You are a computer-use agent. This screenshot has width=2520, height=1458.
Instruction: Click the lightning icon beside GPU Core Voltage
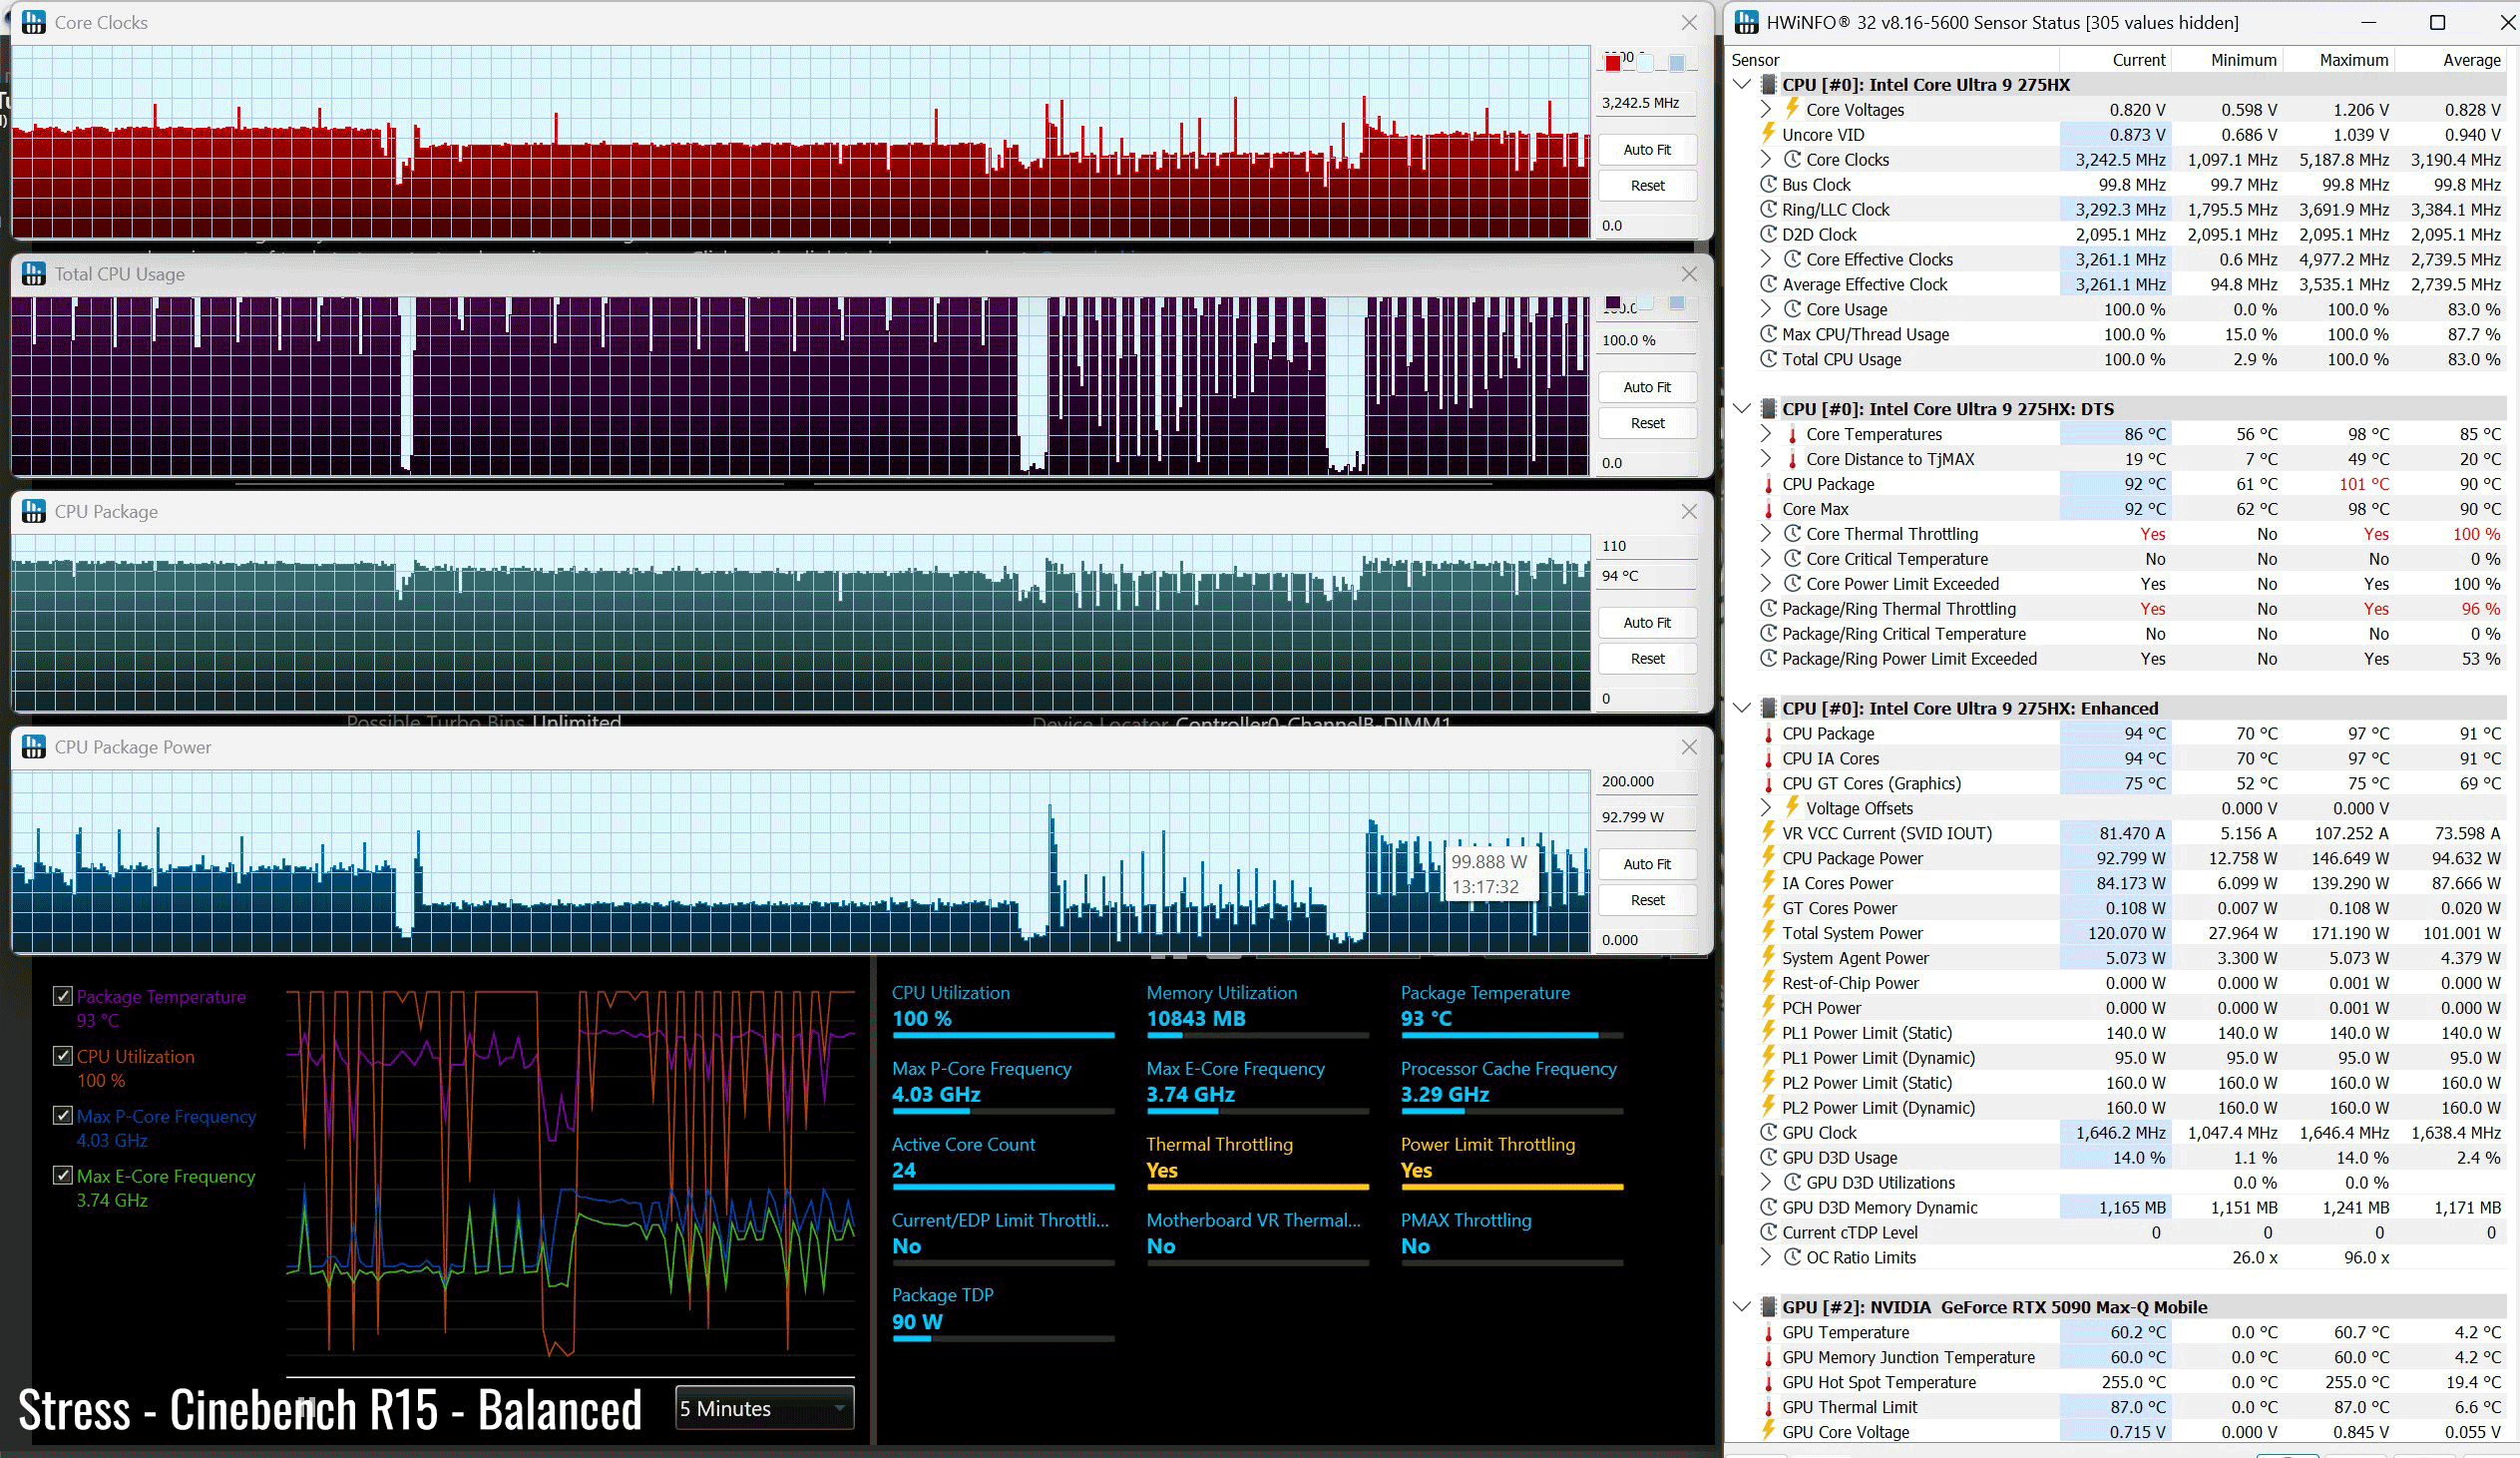click(1768, 1431)
